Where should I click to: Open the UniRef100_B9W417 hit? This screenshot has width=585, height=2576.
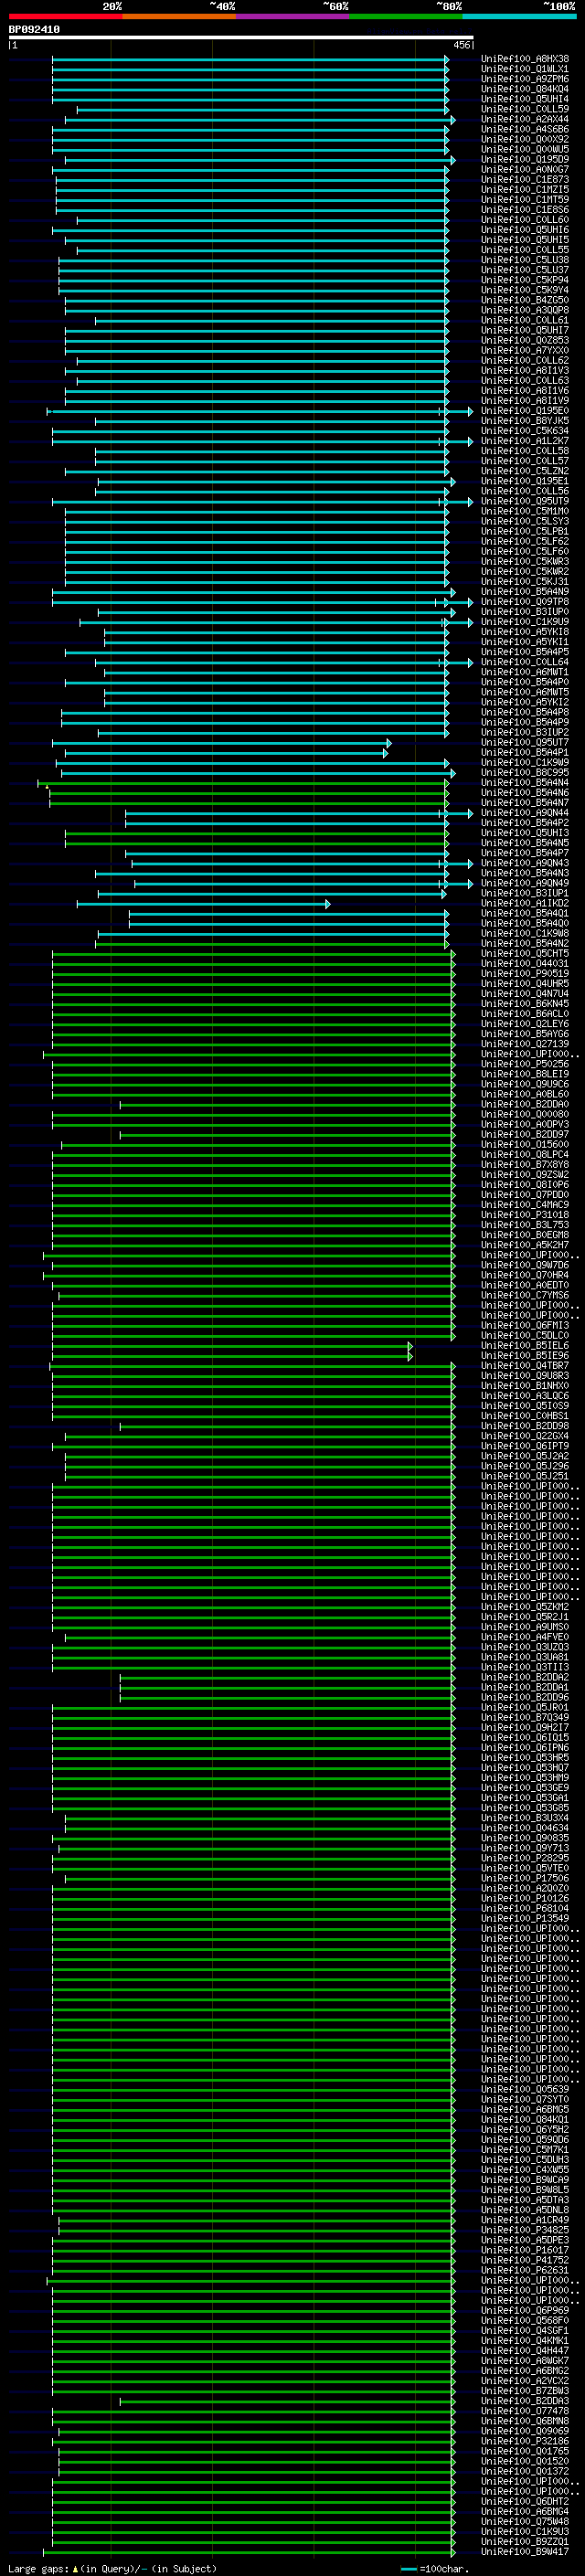point(525,2551)
